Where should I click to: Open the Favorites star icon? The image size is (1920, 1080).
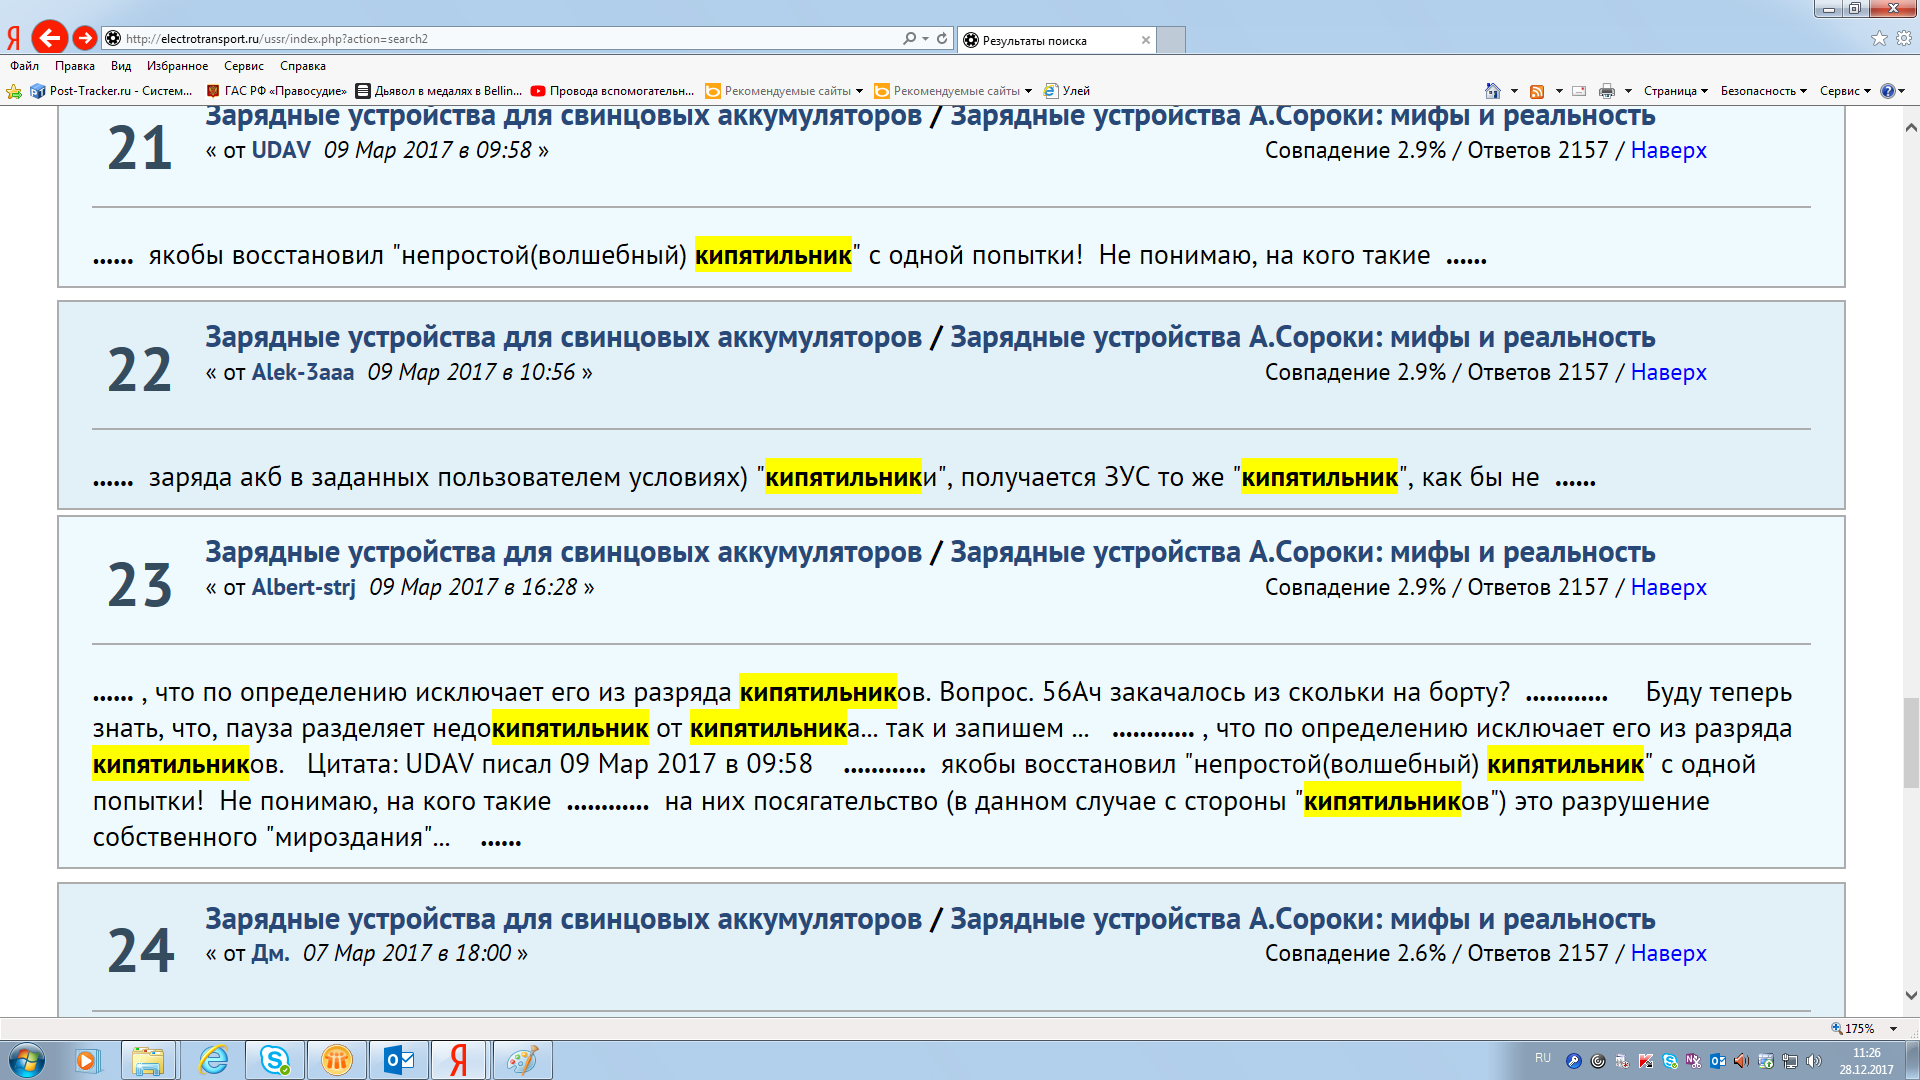(1879, 38)
